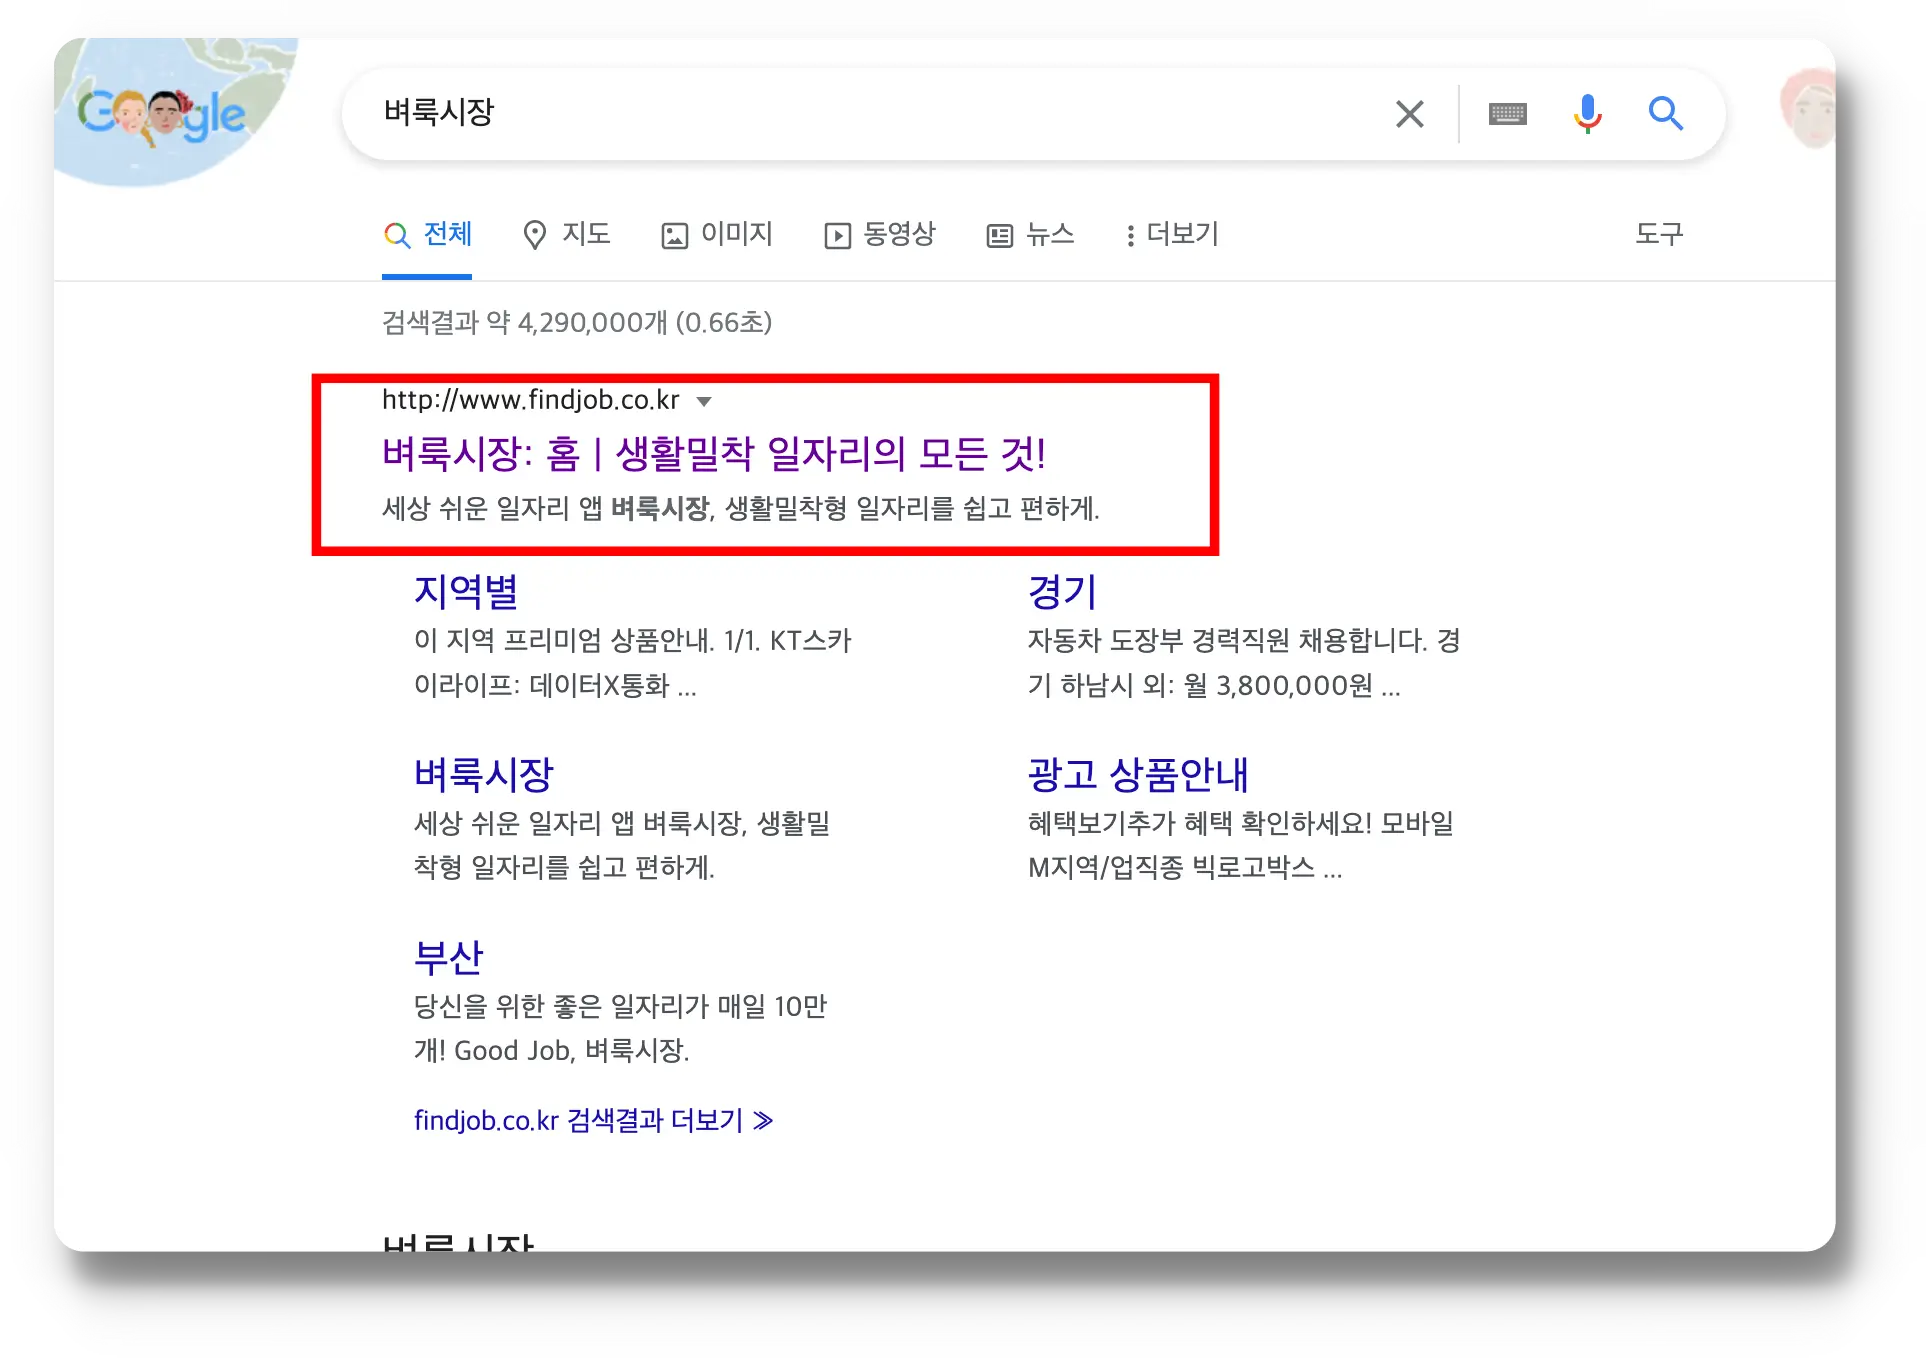Click the blue magnifier search button

[1665, 114]
